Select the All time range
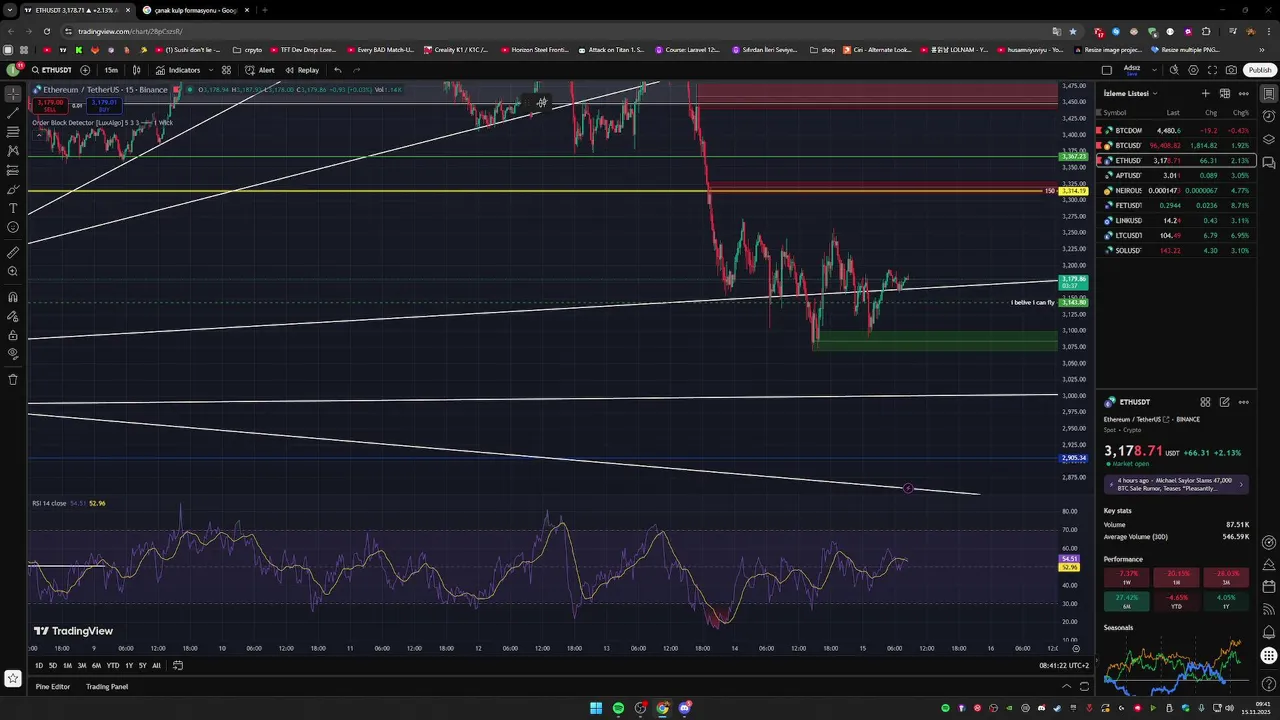This screenshot has height=720, width=1280. point(156,665)
